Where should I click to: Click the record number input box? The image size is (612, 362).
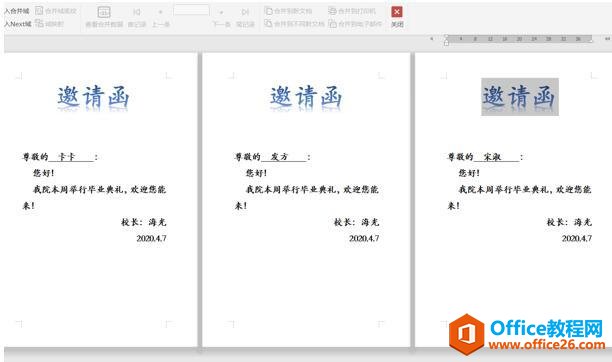(191, 10)
